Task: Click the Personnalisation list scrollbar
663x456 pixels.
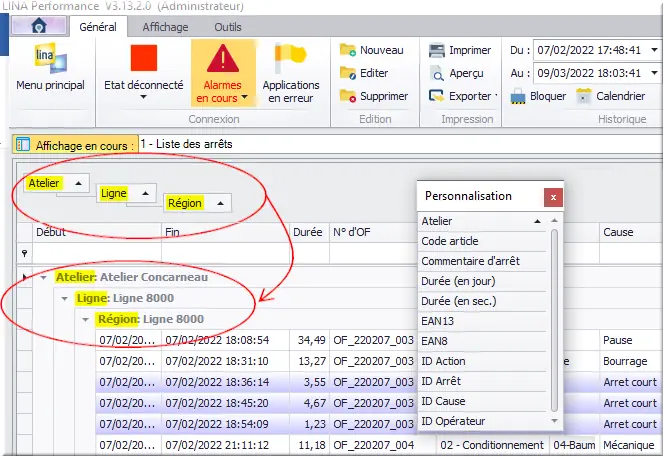Action: click(x=555, y=320)
